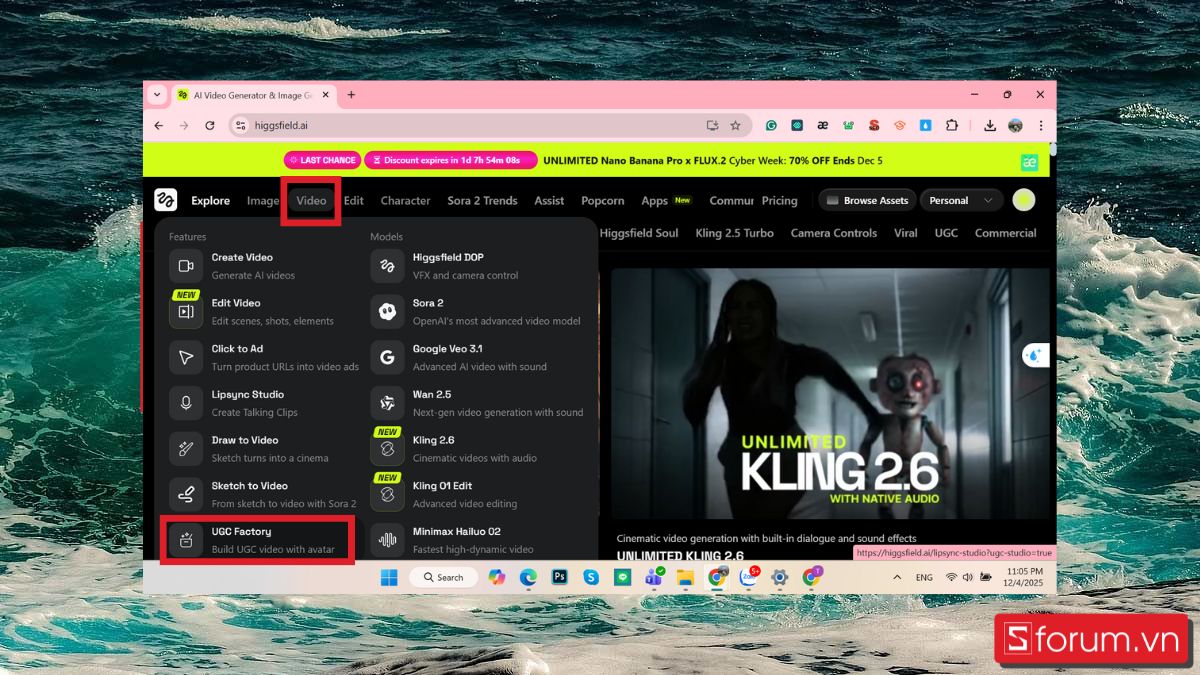
Task: Select the Commercial tab
Action: [x=1006, y=233]
